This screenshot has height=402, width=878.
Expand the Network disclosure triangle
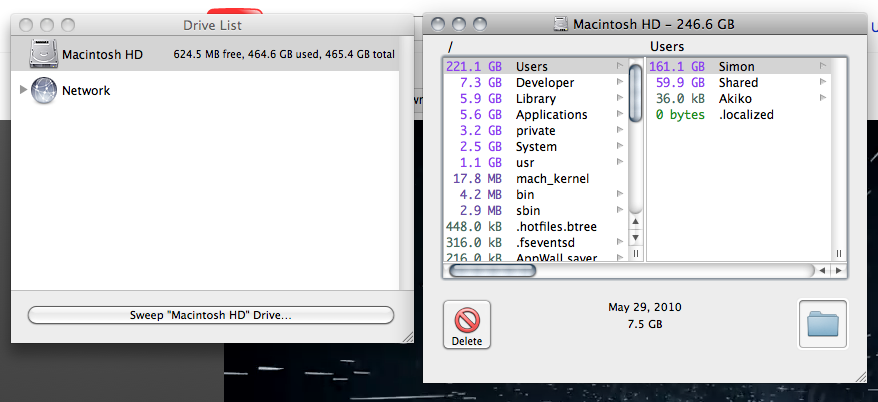[23, 90]
